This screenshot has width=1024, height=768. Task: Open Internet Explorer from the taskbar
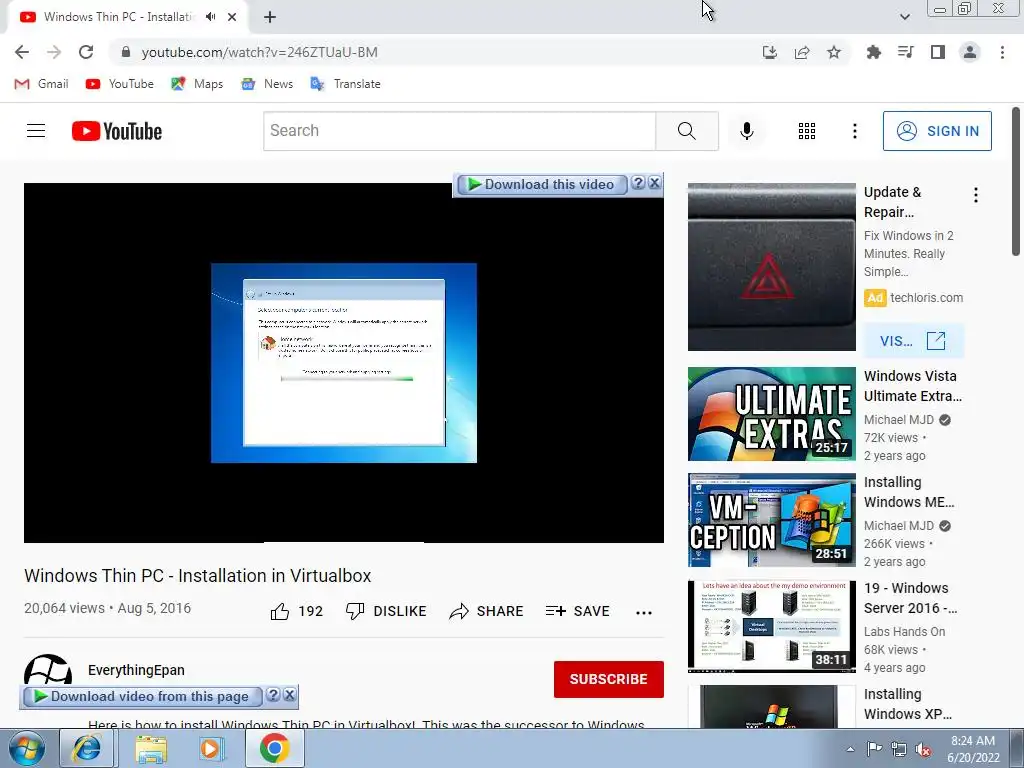(87, 748)
